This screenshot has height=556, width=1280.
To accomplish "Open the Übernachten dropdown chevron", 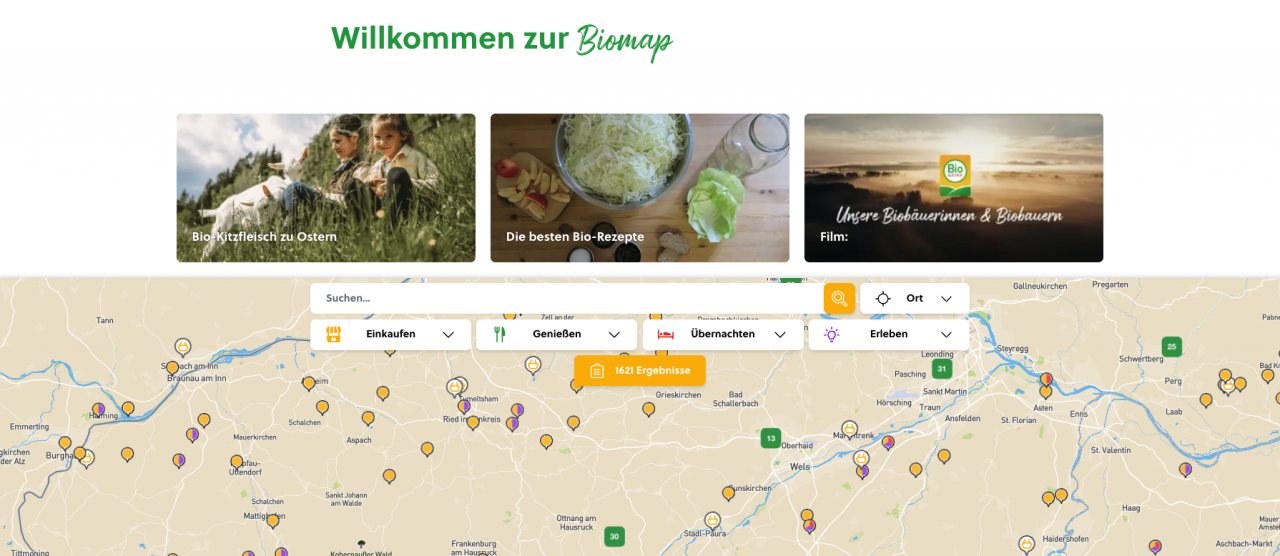I will coord(780,335).
